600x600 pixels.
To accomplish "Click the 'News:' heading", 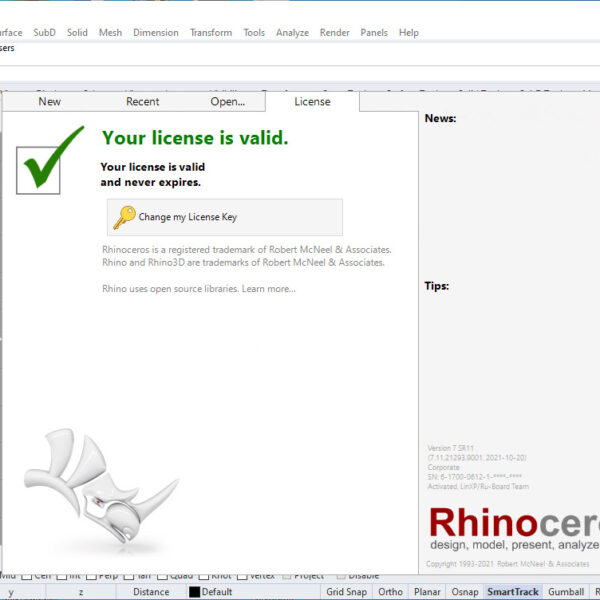I will pyautogui.click(x=440, y=118).
